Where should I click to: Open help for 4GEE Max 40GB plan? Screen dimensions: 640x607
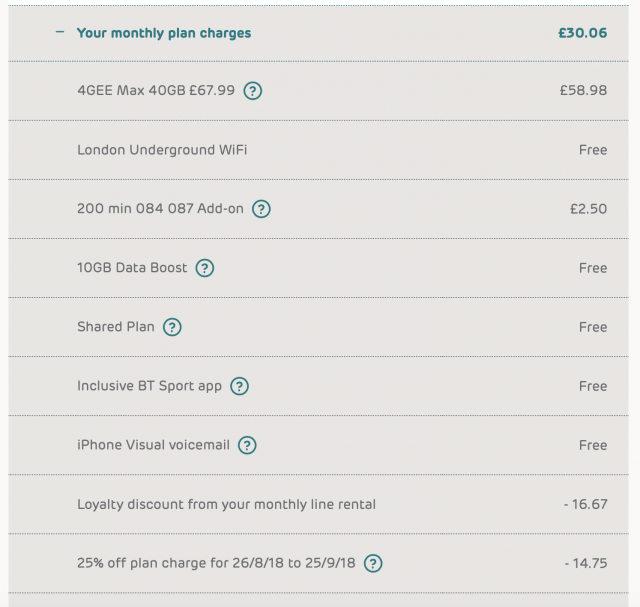(x=254, y=91)
